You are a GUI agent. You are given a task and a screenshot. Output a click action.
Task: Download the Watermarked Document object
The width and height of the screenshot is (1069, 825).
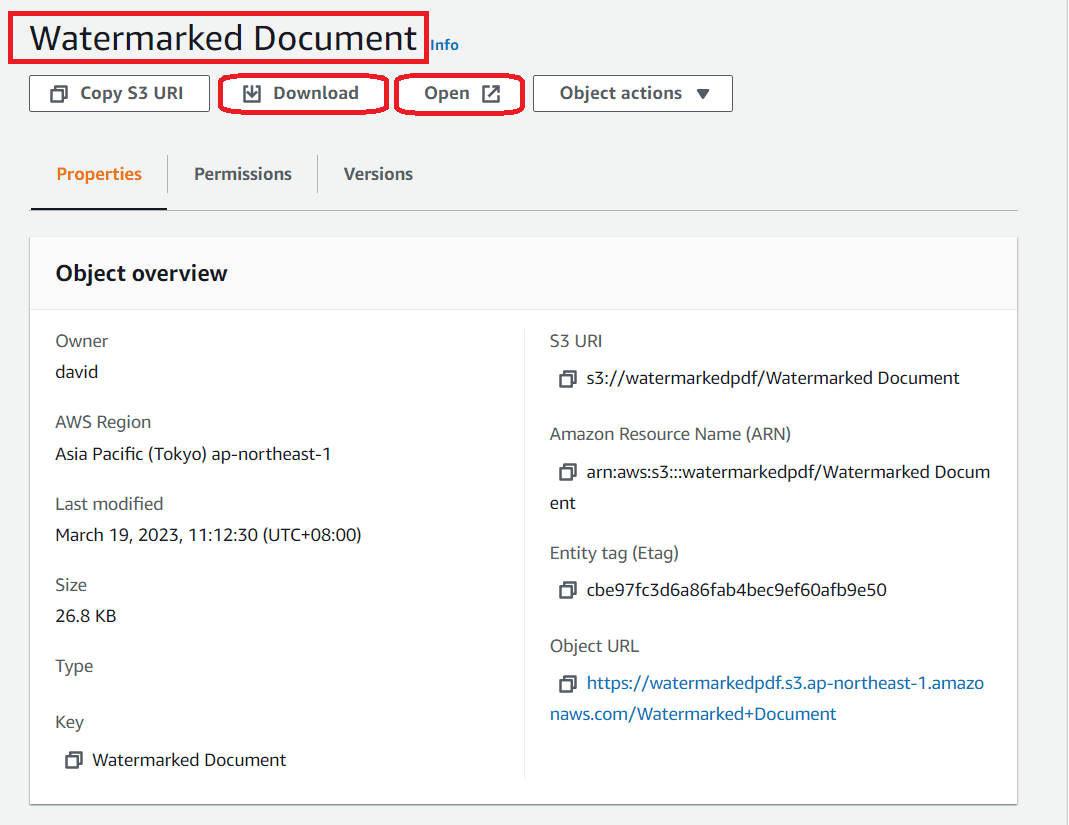[302, 93]
